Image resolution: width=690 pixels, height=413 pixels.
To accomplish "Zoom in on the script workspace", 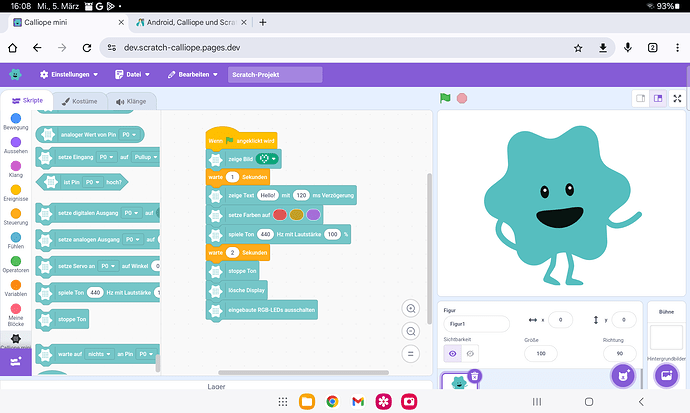I will (x=411, y=308).
